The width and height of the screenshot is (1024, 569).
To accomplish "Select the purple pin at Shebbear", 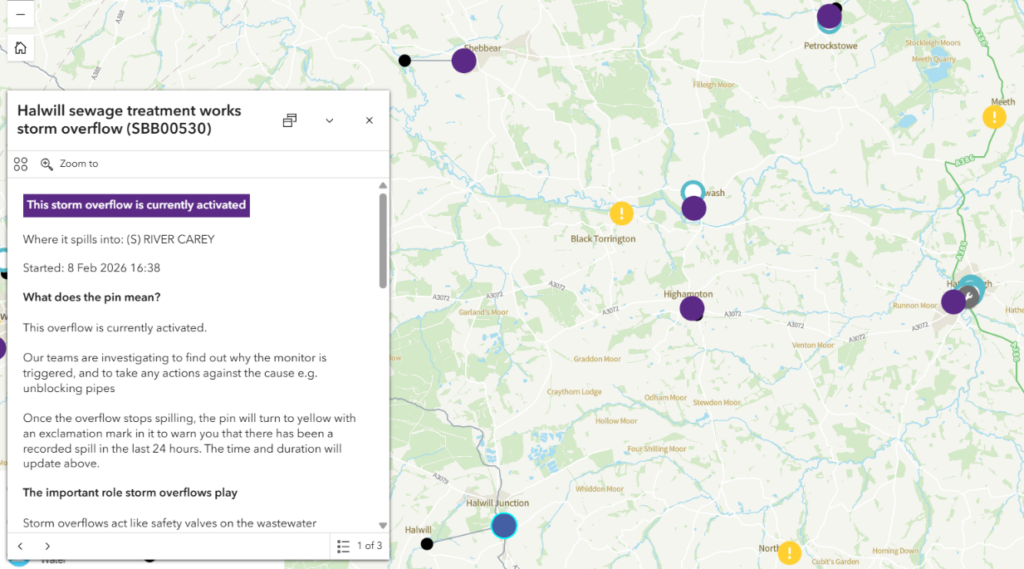I will pos(463,61).
